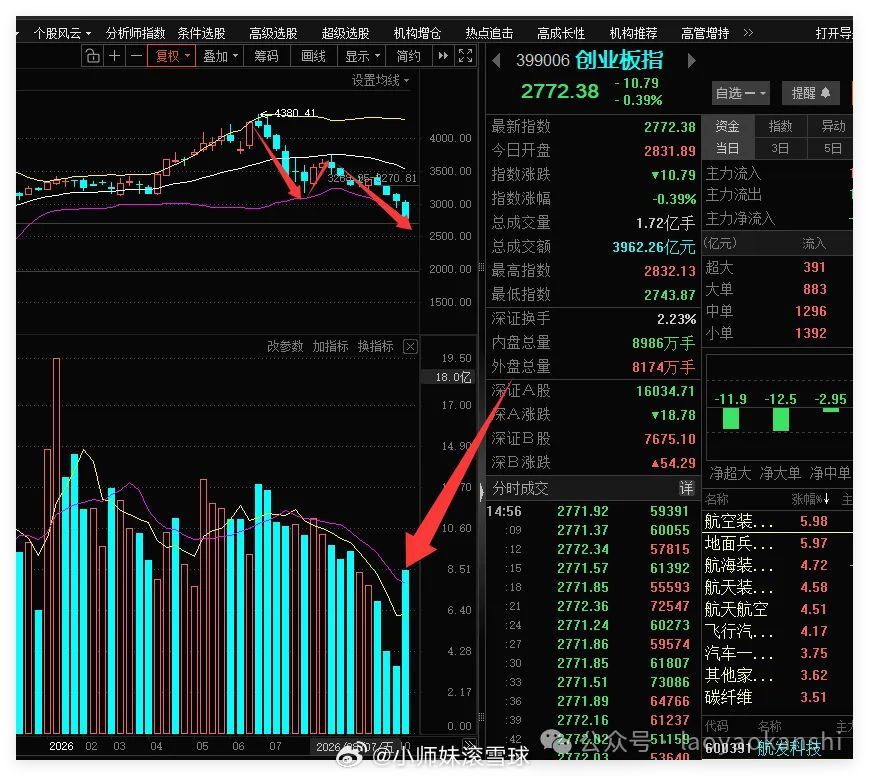Open 个股风云 menu
Screen dimensions: 869x776
pyautogui.click(x=62, y=33)
